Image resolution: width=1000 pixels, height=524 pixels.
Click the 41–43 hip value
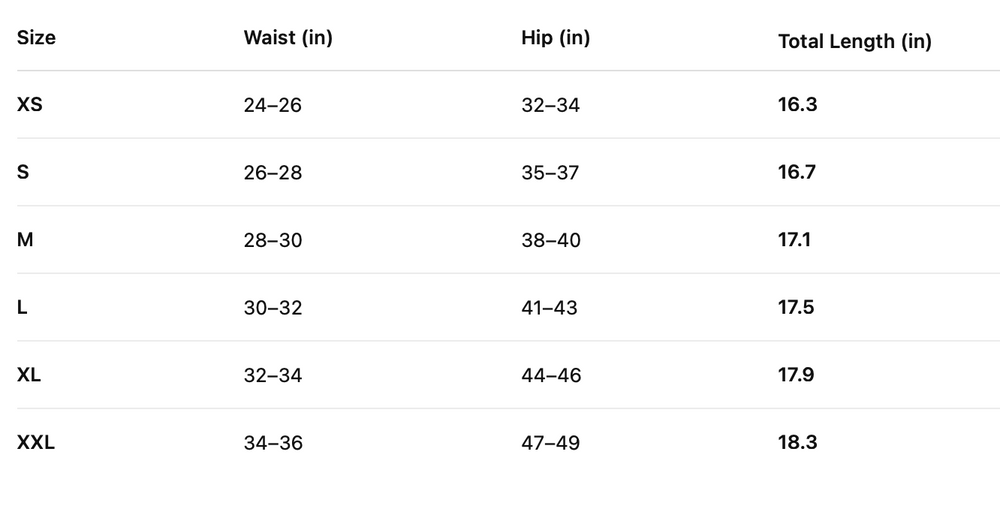pyautogui.click(x=549, y=308)
